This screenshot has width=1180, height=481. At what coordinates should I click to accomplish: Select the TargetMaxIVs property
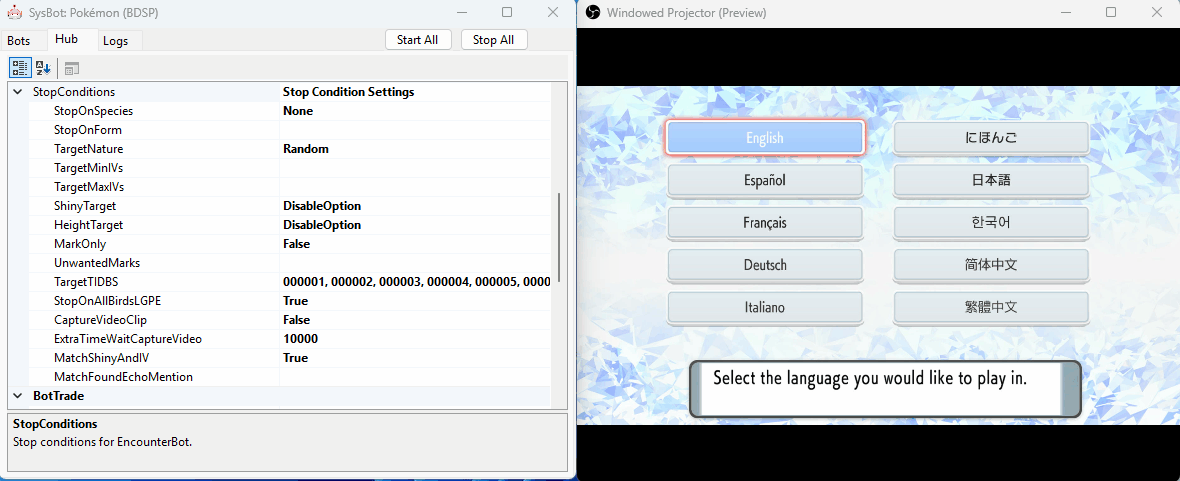[x=290, y=187]
